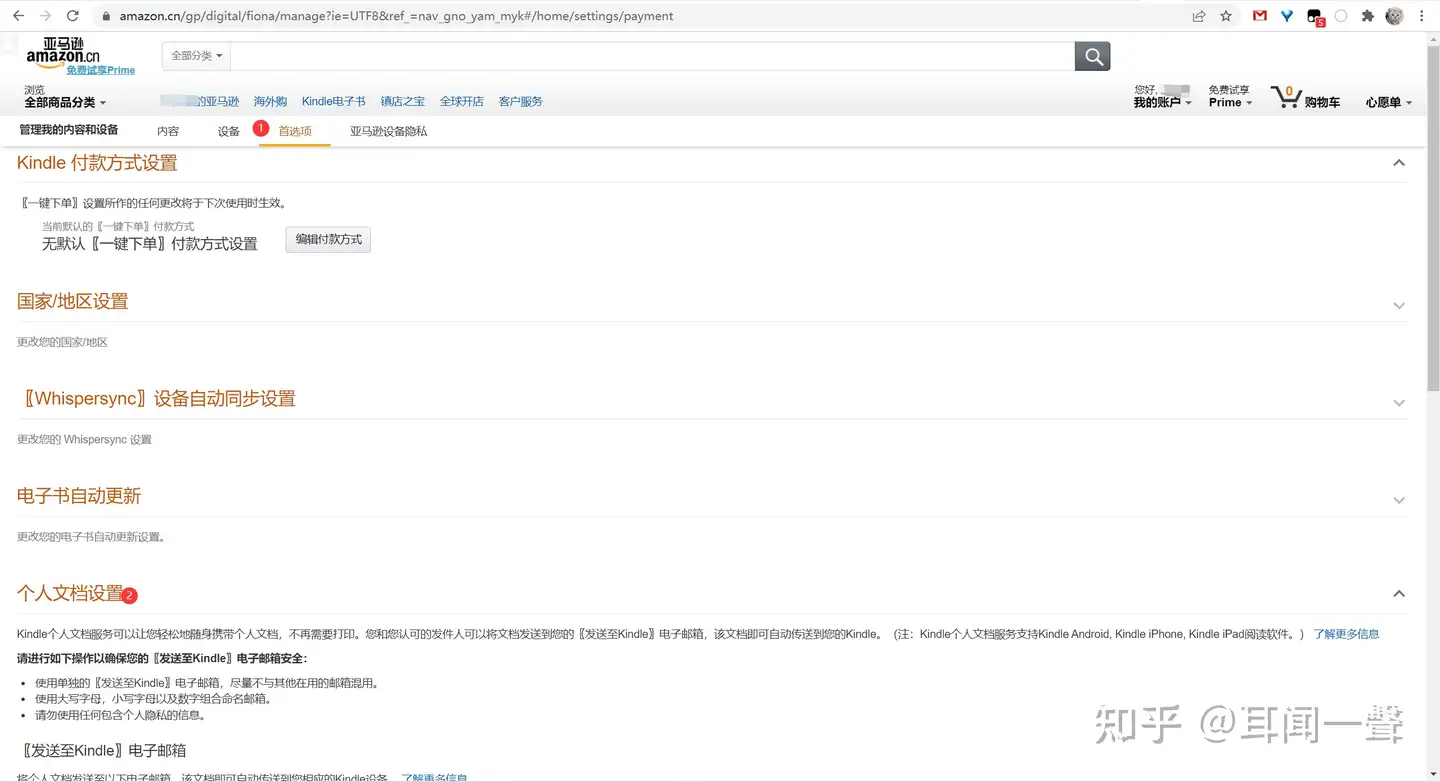
Task: Open the 全球开店 navigation link
Action: click(x=462, y=101)
